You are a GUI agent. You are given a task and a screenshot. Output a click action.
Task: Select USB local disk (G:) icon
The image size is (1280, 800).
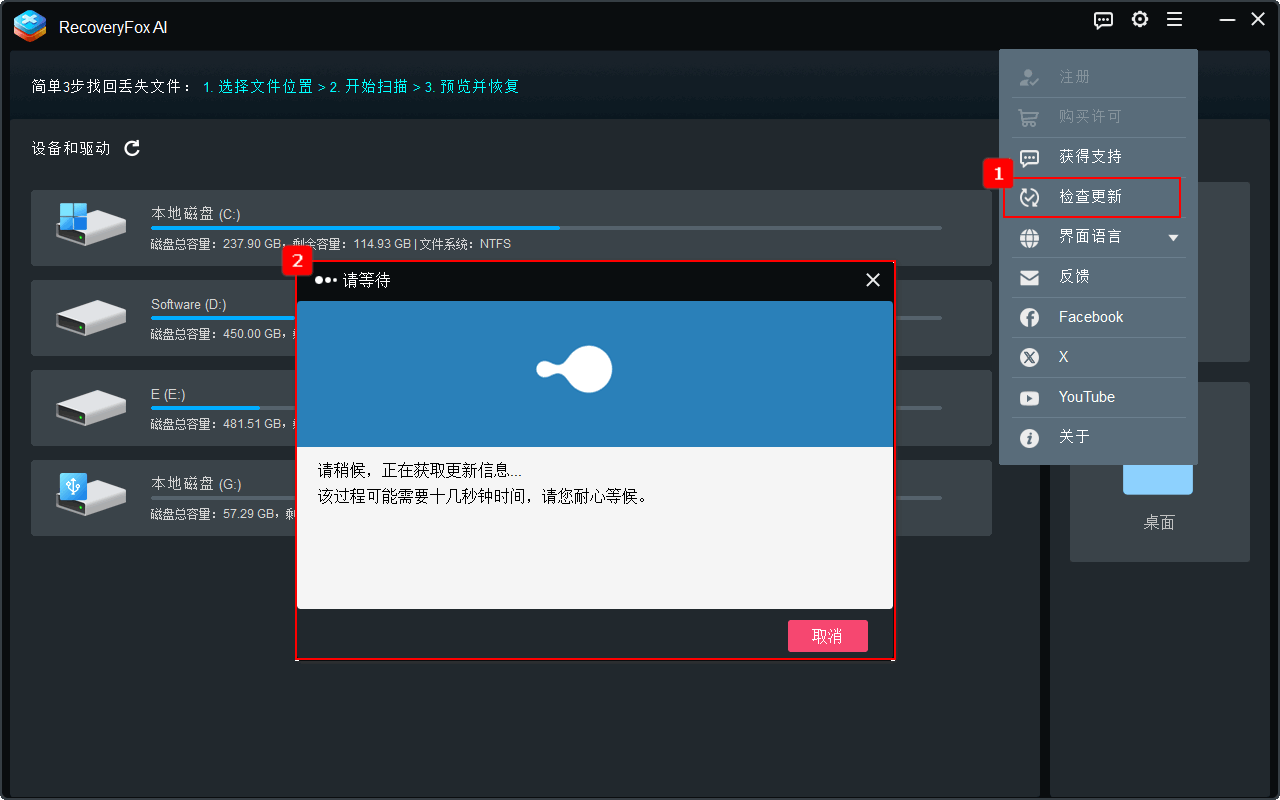(90, 497)
